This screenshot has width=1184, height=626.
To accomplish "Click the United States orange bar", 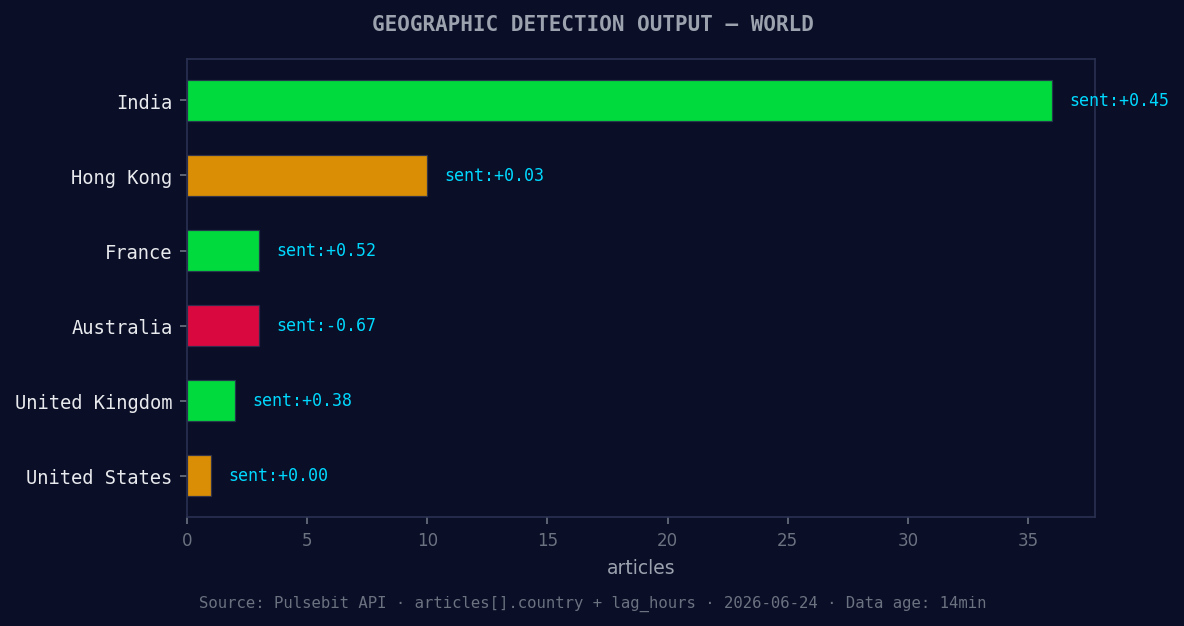I will [199, 476].
